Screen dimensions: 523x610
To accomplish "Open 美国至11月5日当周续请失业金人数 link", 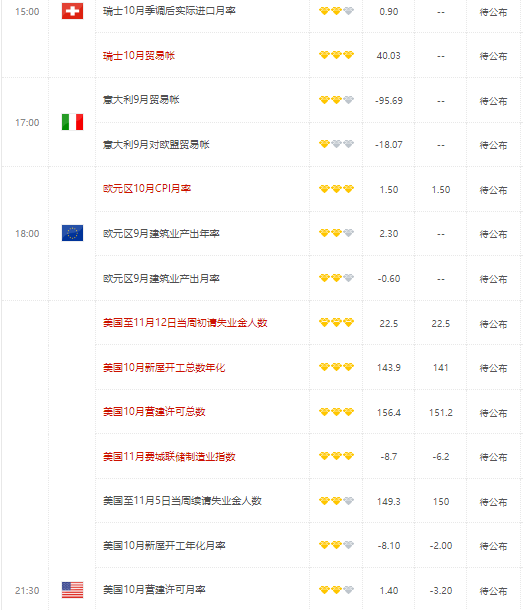I will tap(182, 501).
